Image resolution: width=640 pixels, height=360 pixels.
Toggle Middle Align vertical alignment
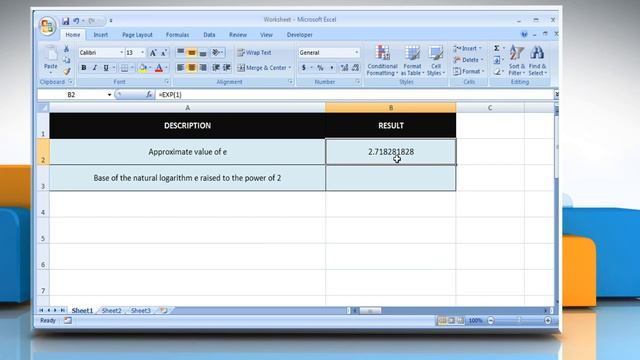point(191,52)
